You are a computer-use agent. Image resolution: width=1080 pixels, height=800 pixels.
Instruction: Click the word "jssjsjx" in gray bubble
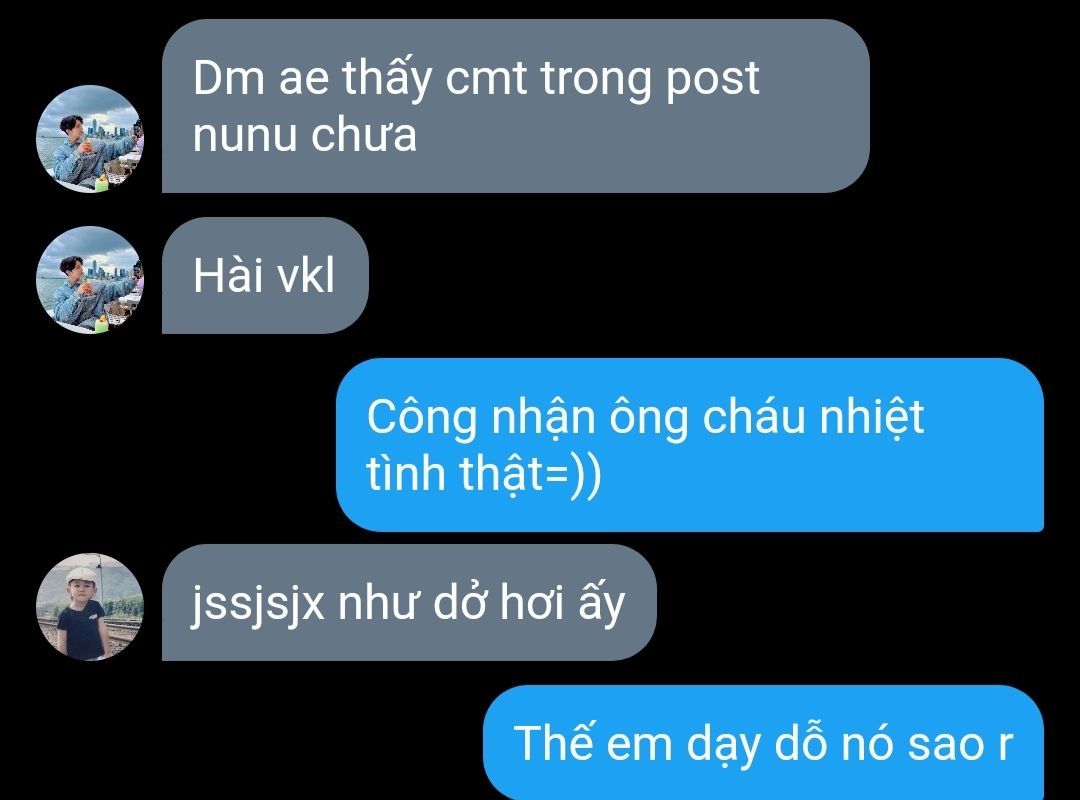click(x=258, y=604)
